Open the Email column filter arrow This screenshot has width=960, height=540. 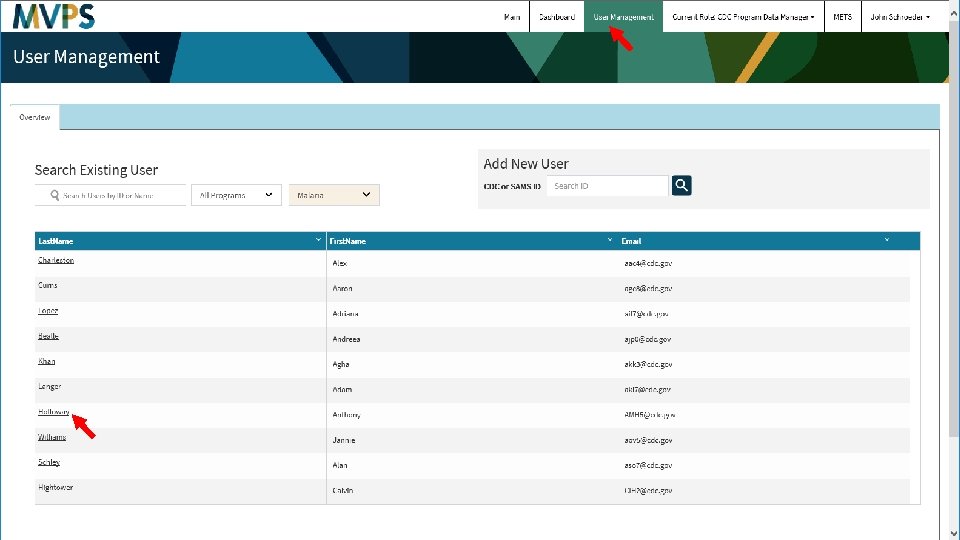coord(887,240)
